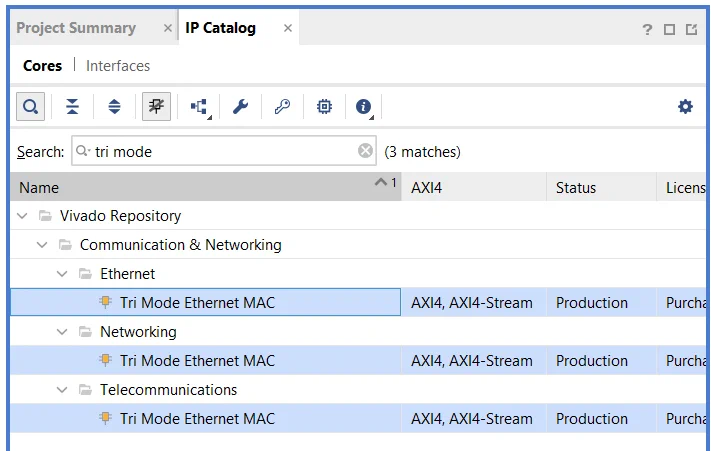Click the License column header
The image size is (711, 451).
tap(682, 187)
